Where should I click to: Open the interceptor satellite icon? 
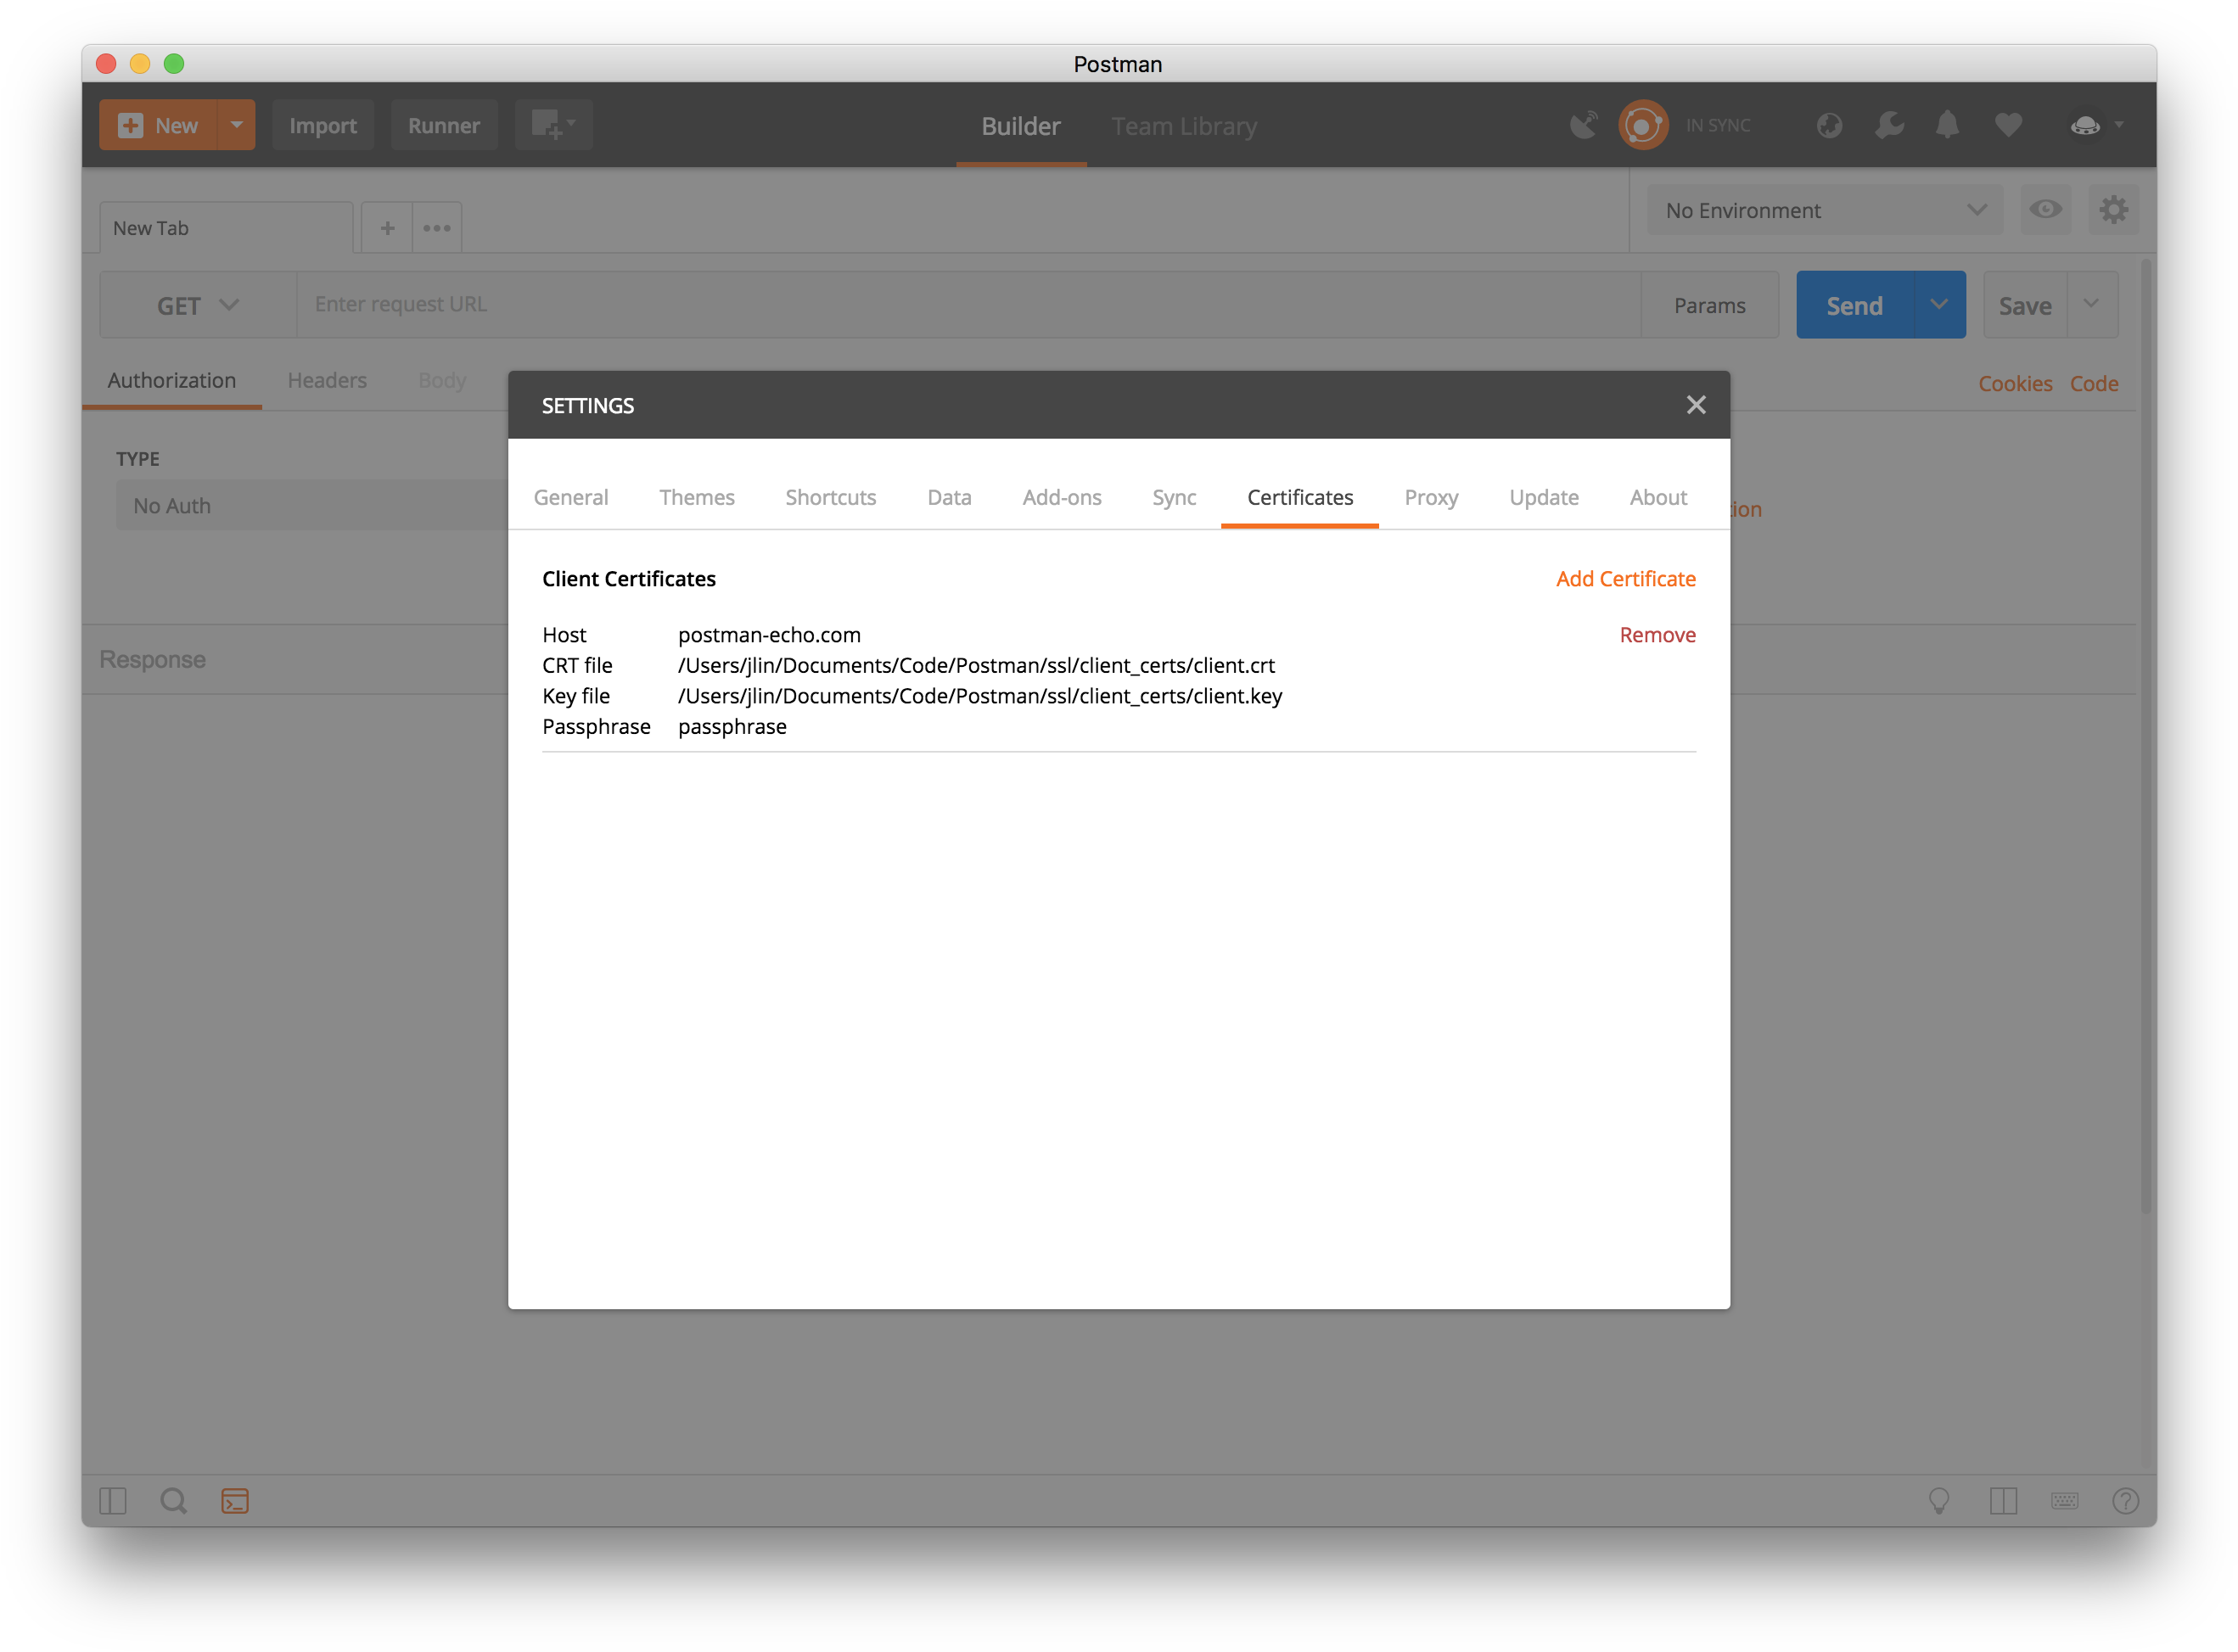(1584, 125)
